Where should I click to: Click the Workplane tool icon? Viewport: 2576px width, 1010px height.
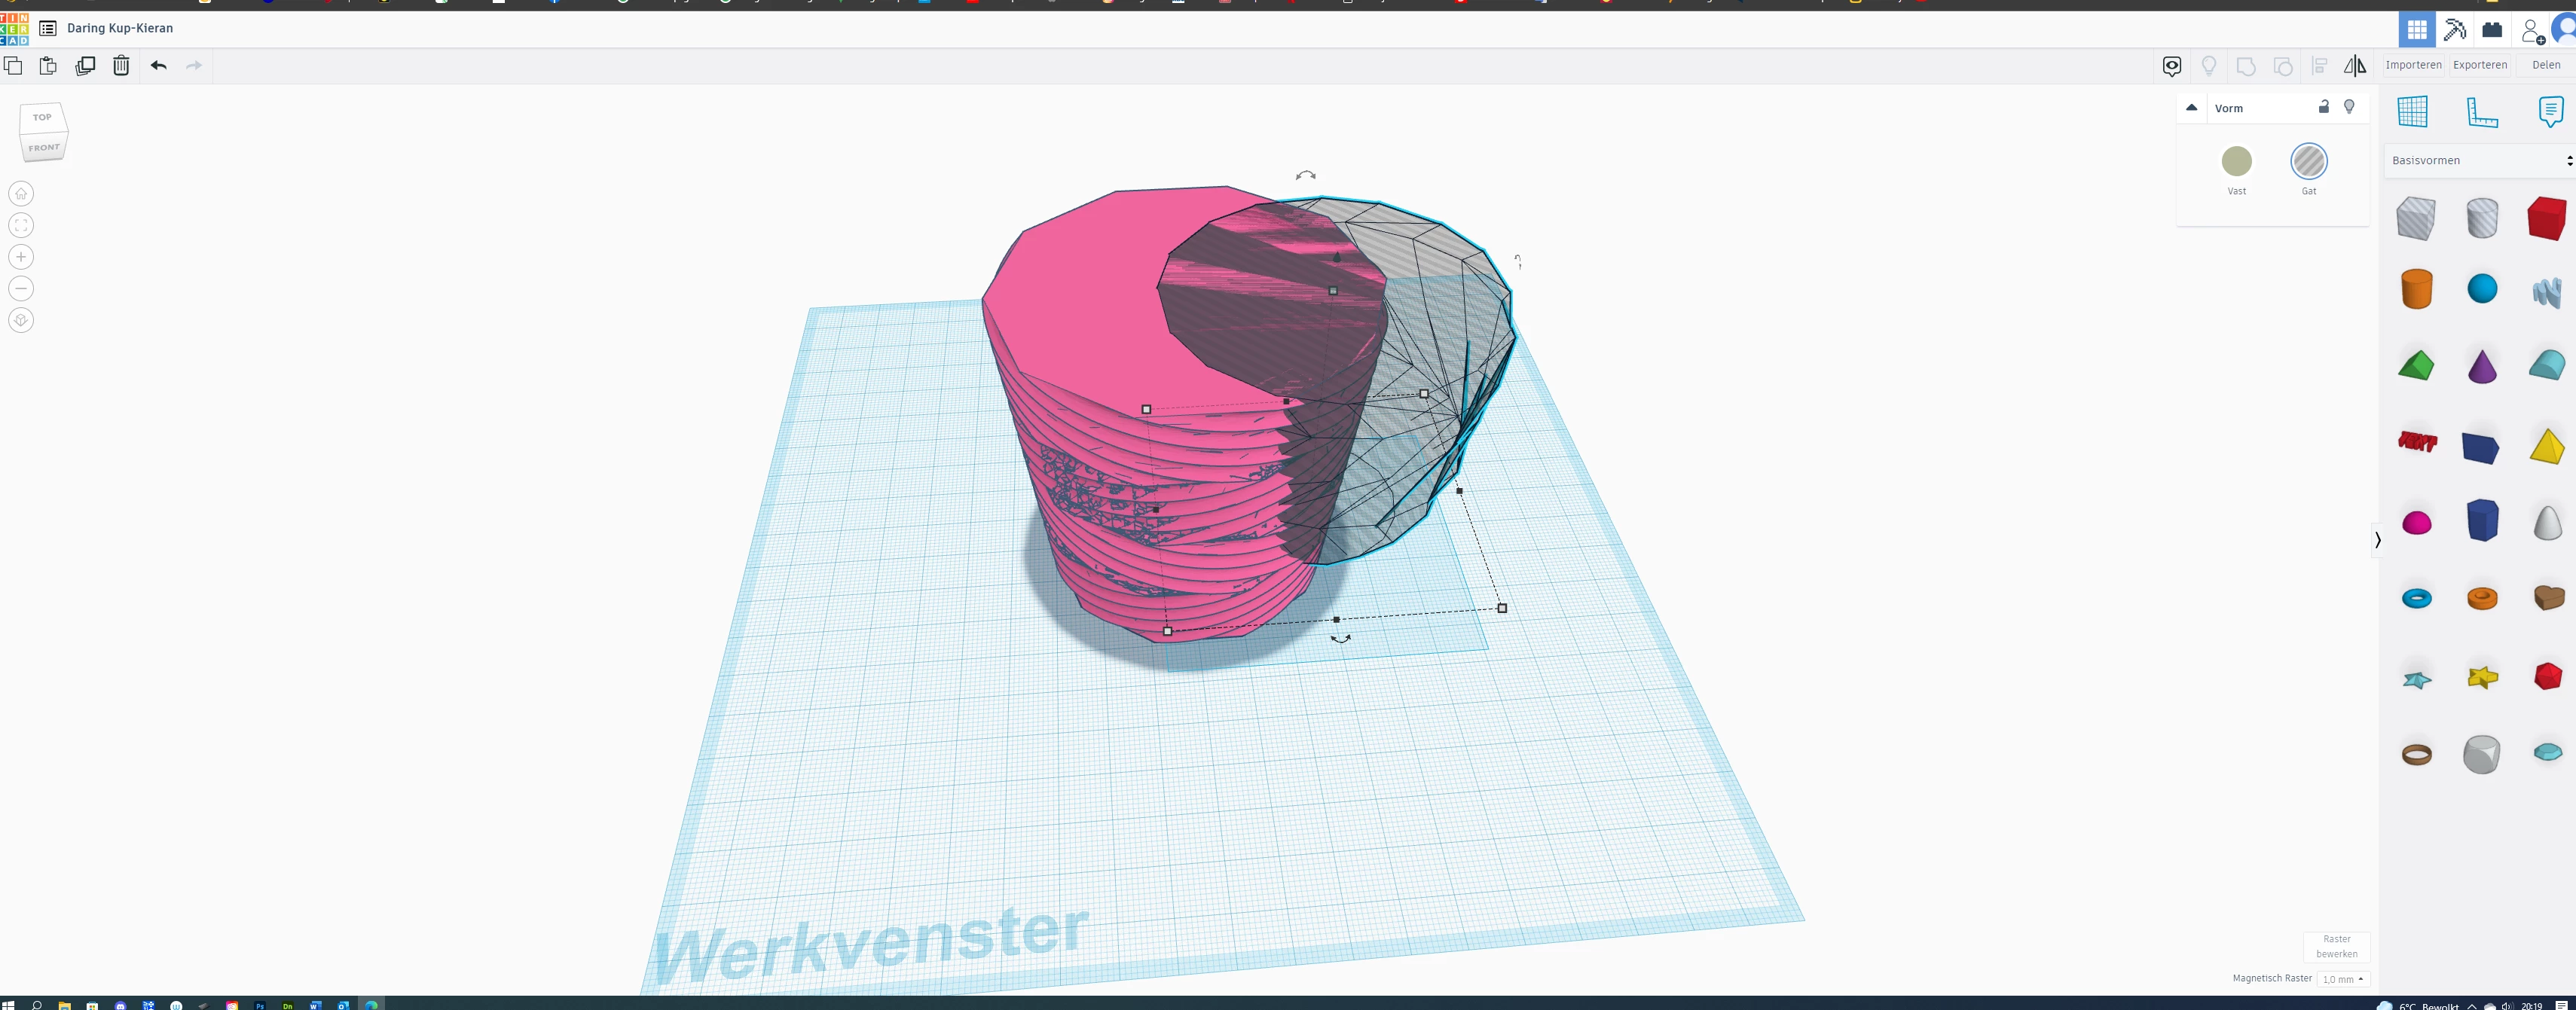coord(2413,112)
